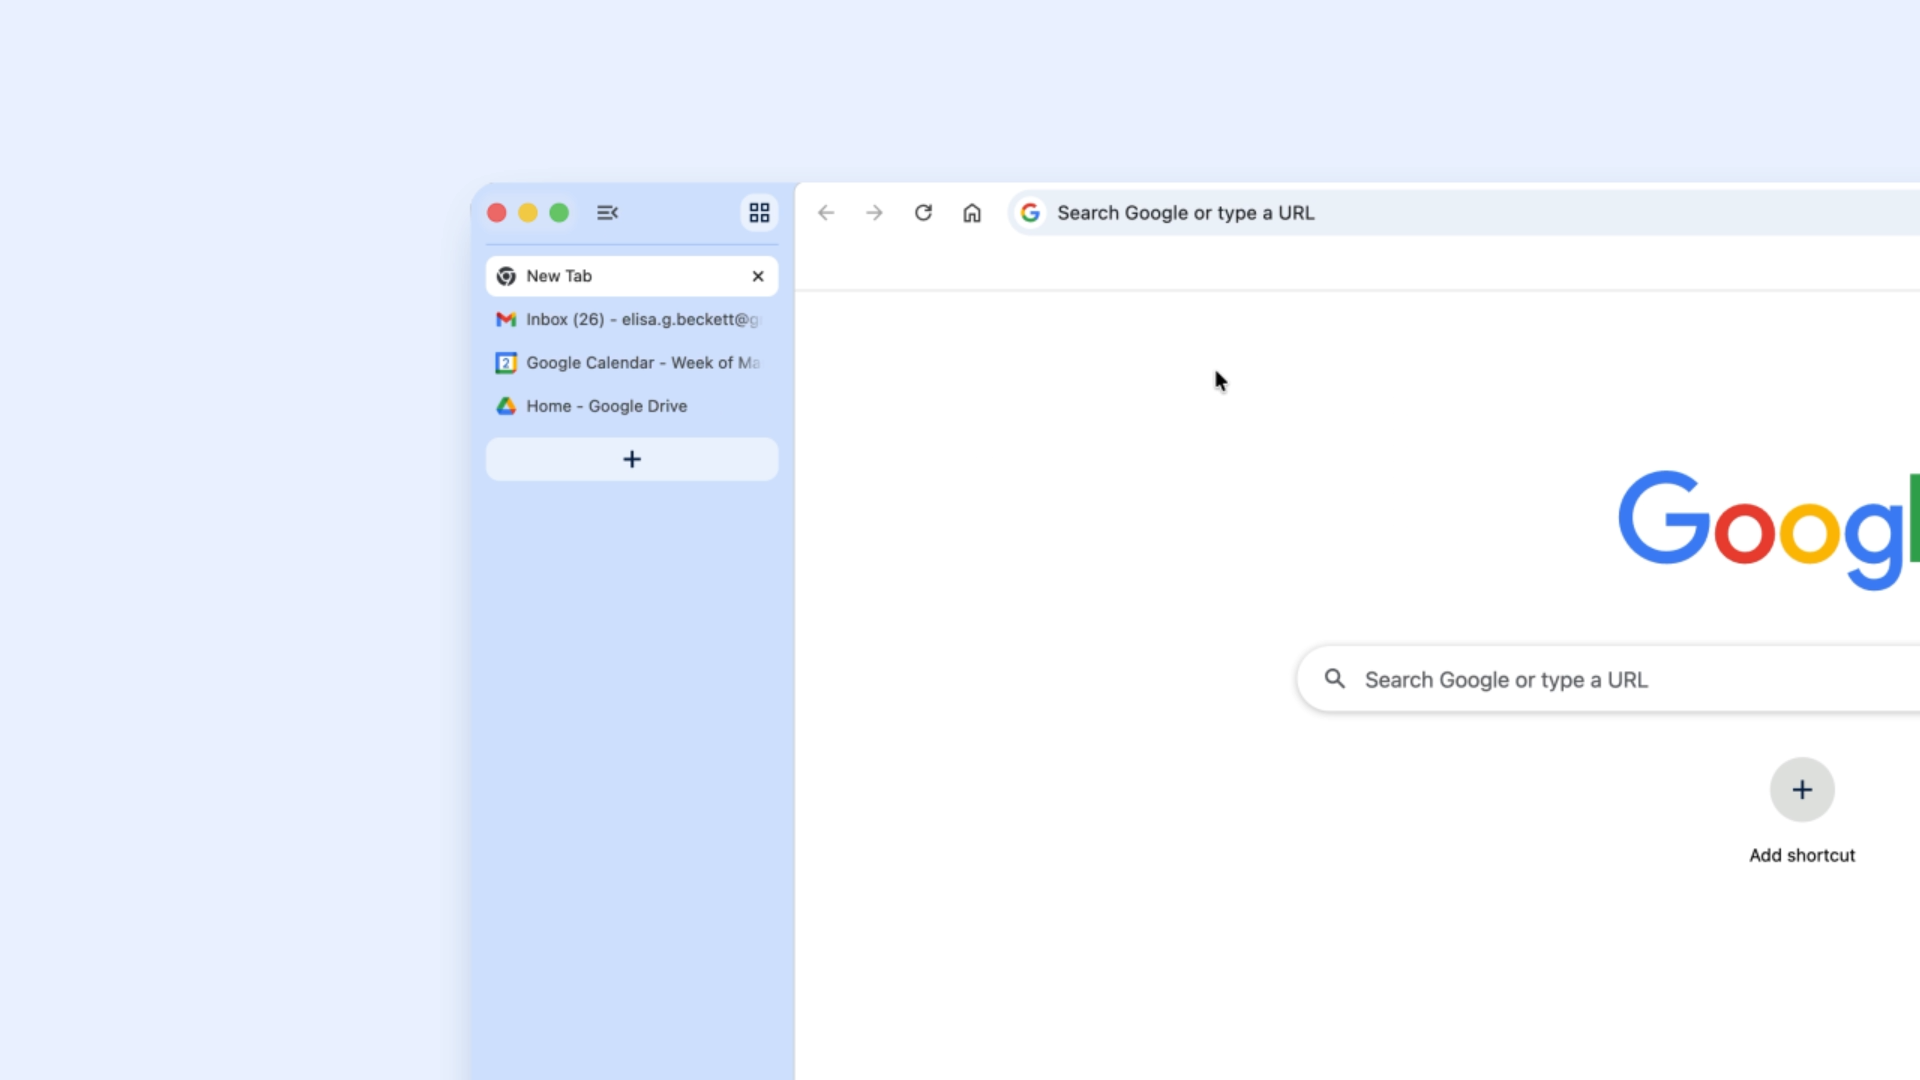Screen dimensions: 1920x1080
Task: Click the Add shortcut button
Action: pyautogui.click(x=1801, y=855)
